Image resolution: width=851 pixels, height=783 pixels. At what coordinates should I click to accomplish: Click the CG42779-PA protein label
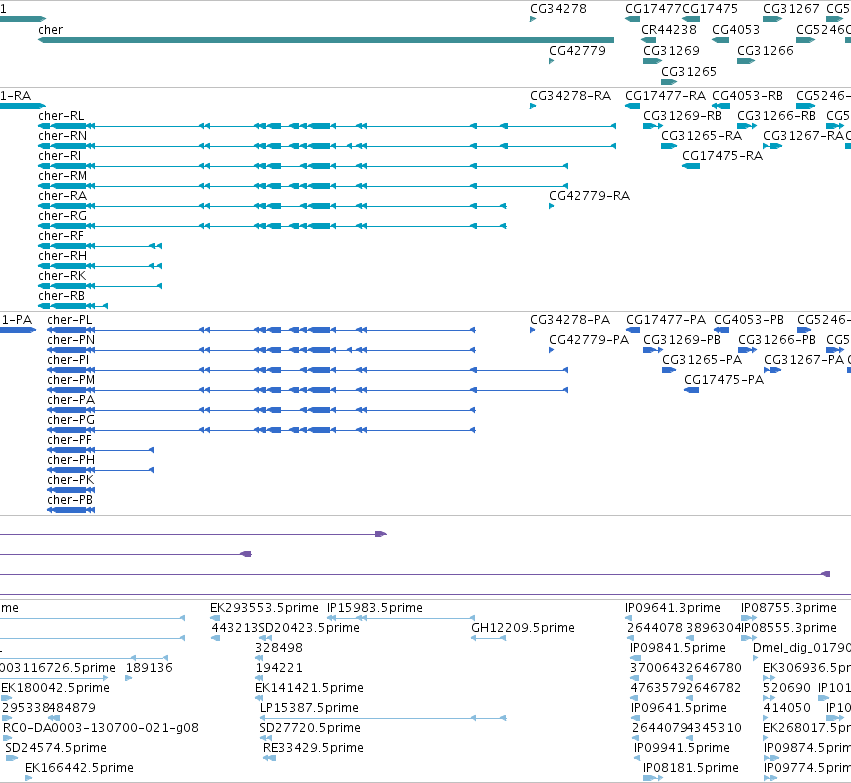click(x=589, y=340)
